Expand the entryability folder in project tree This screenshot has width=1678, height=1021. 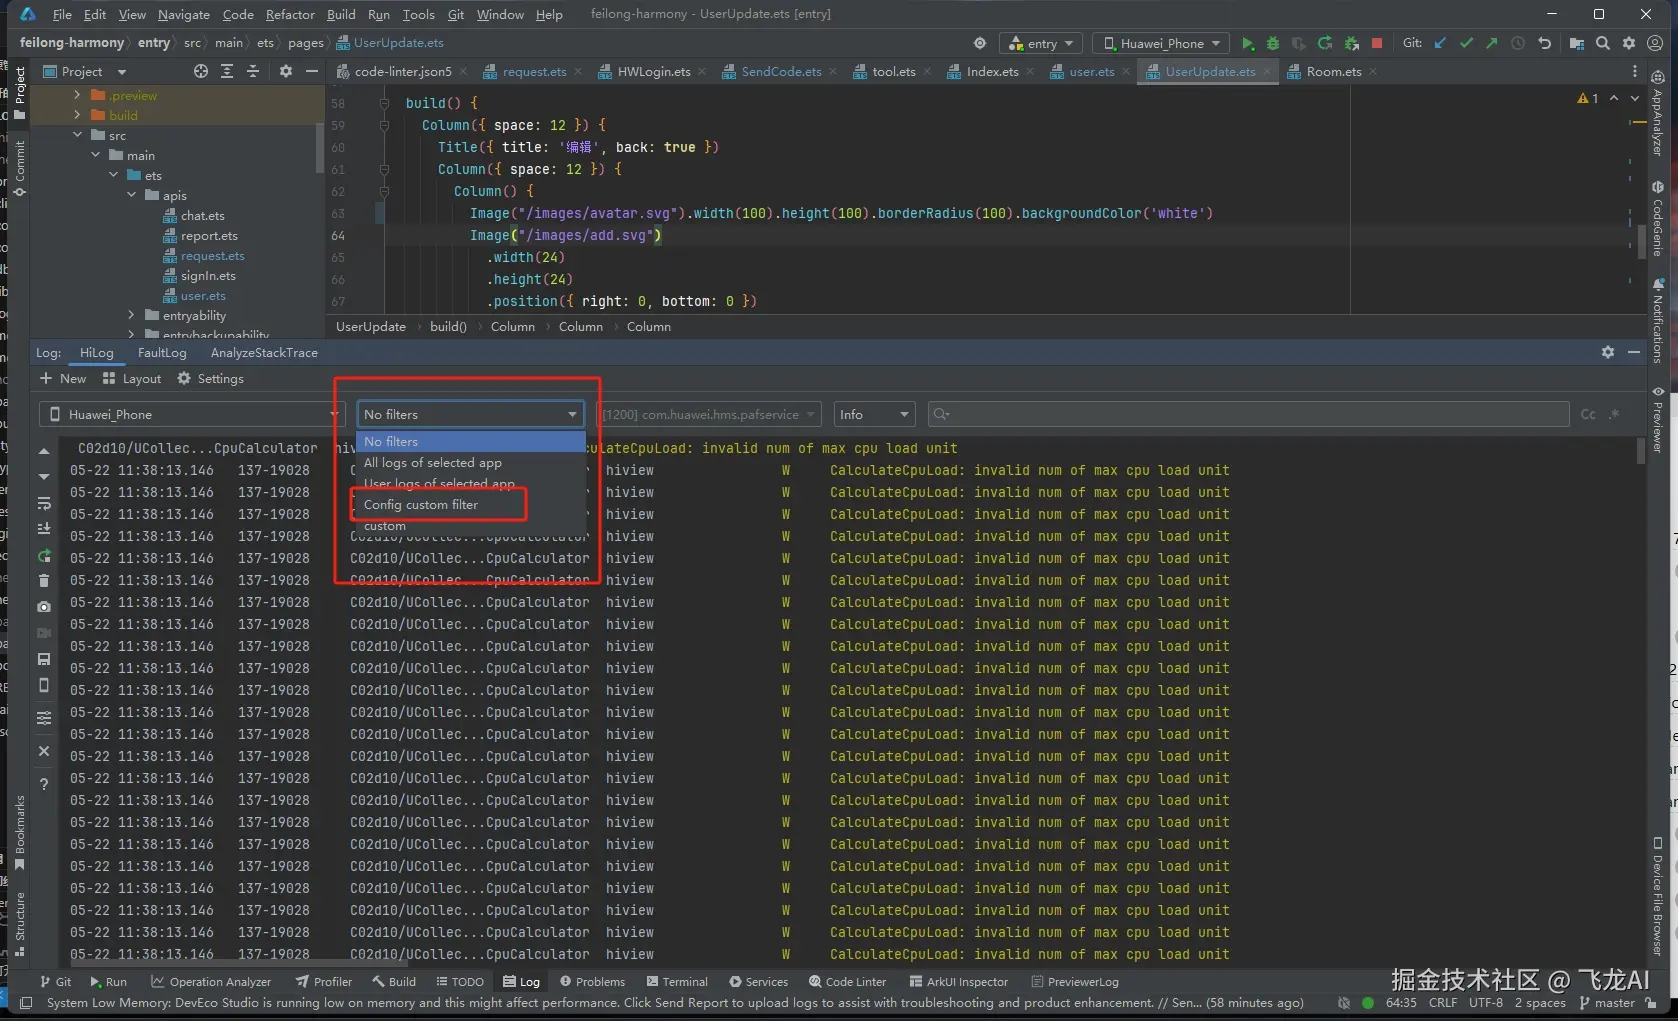(x=131, y=316)
